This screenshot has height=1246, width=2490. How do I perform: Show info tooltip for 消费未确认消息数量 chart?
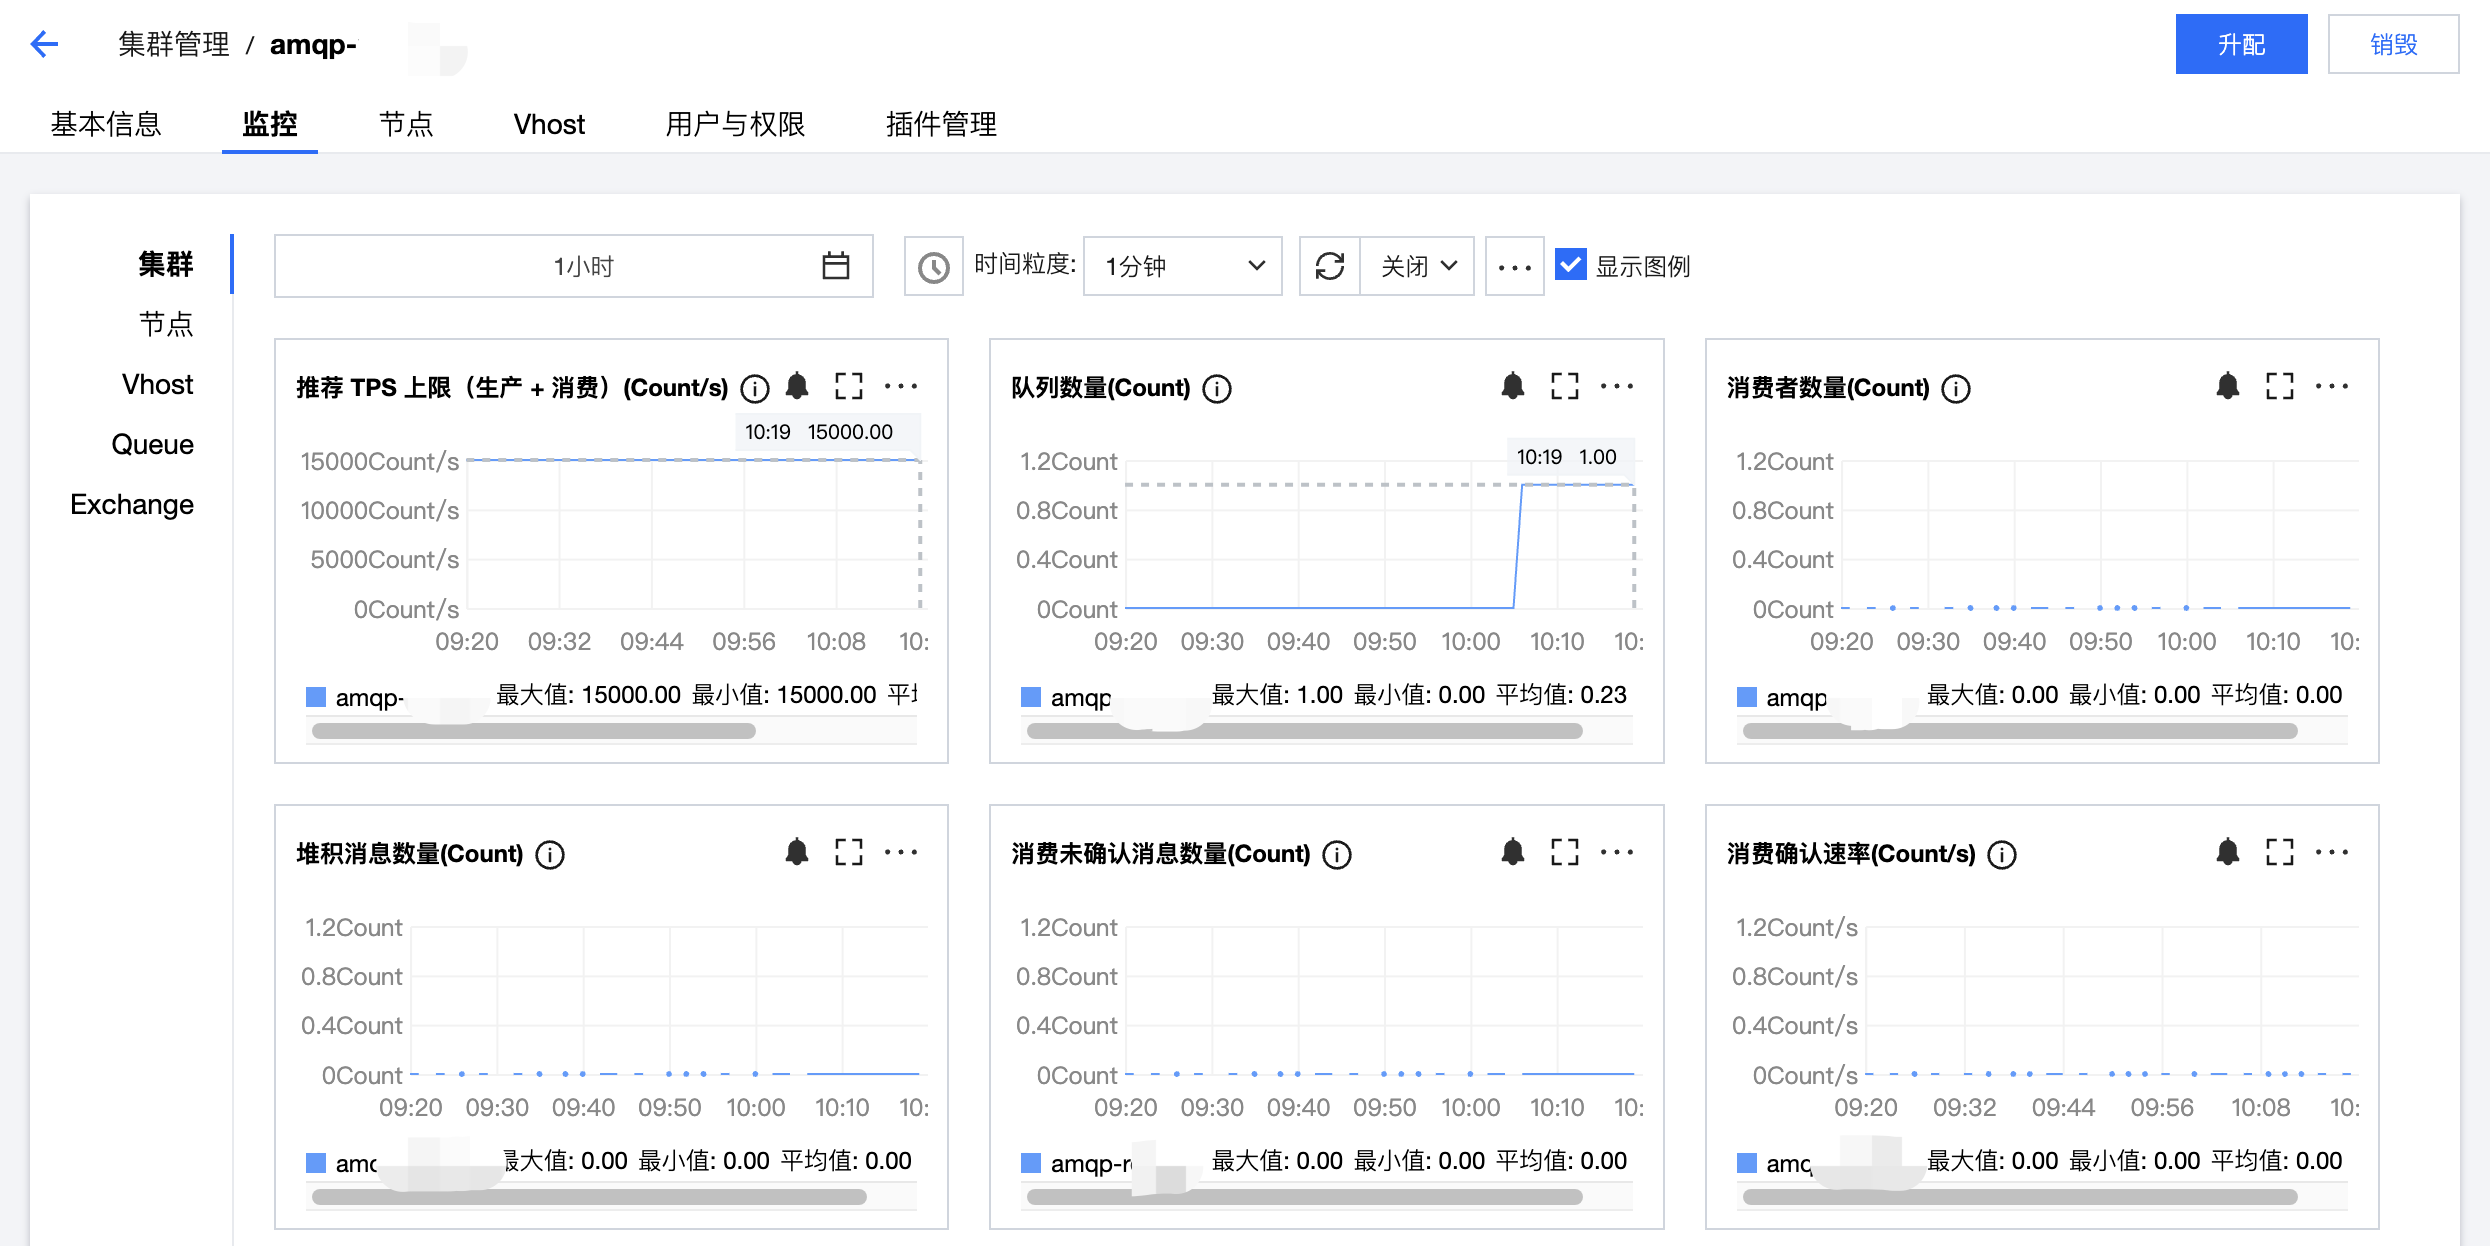click(x=1337, y=854)
